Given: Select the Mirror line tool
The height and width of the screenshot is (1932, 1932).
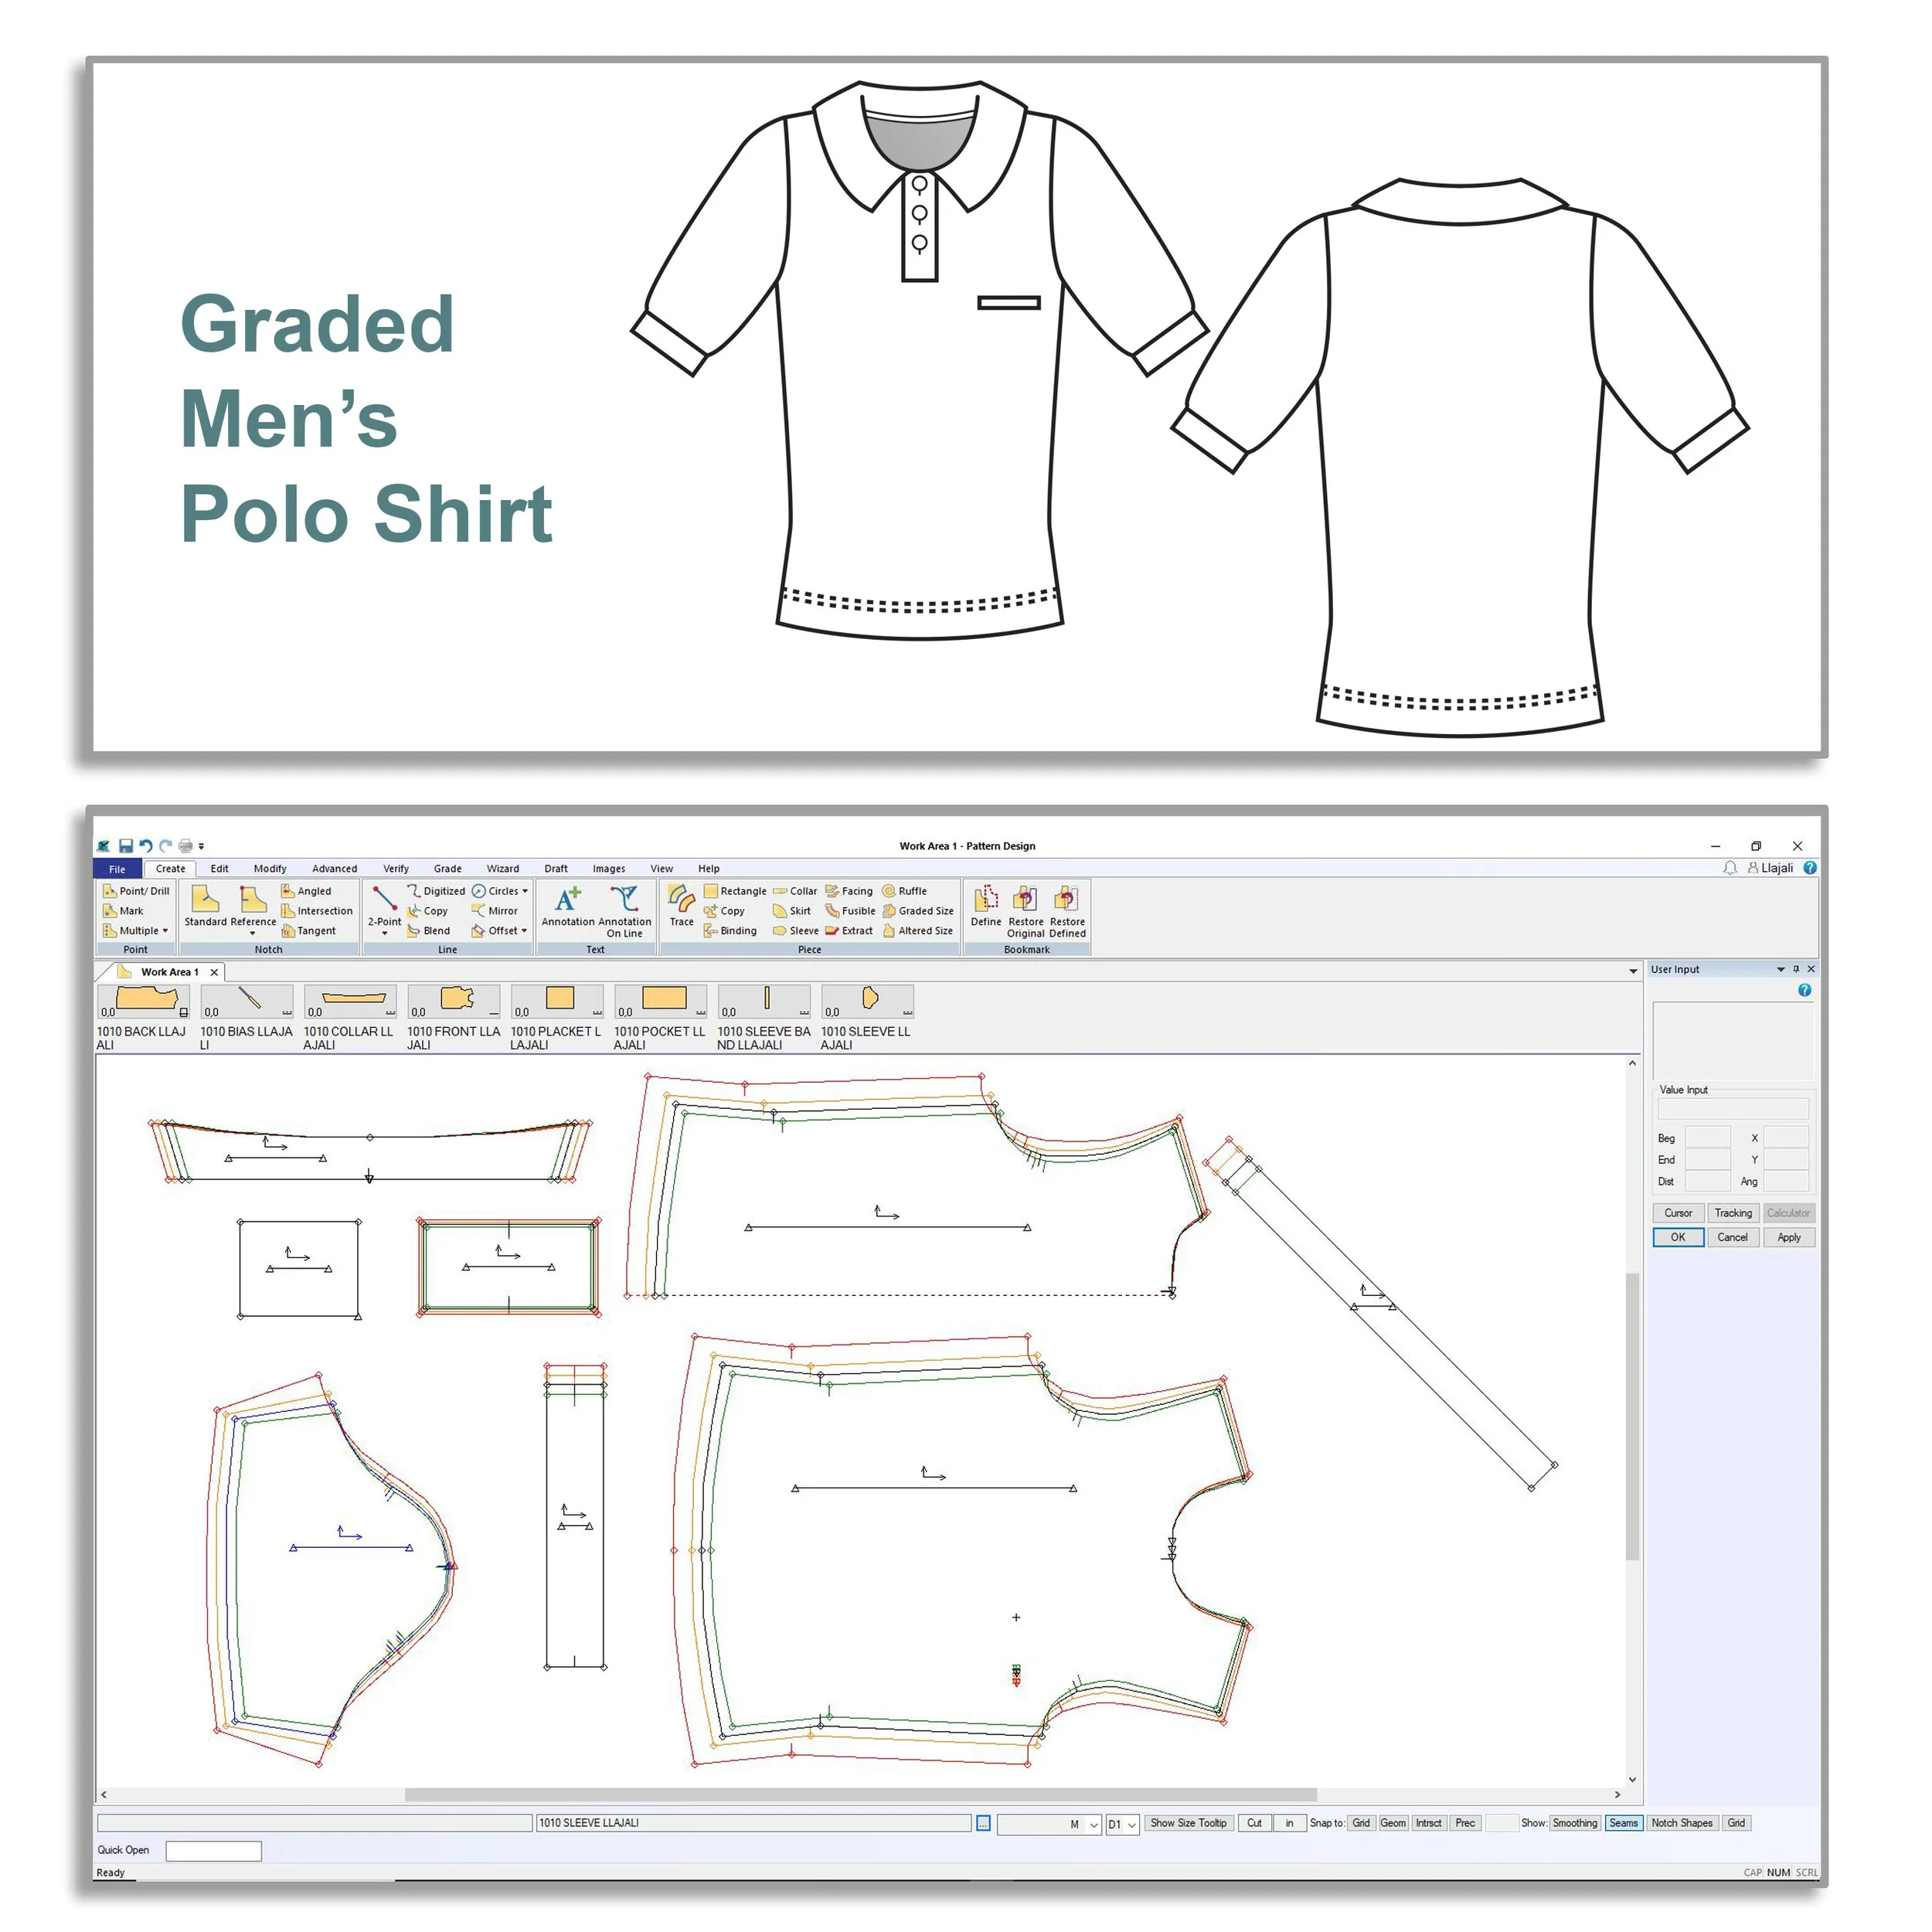Looking at the screenshot, I should point(495,911).
